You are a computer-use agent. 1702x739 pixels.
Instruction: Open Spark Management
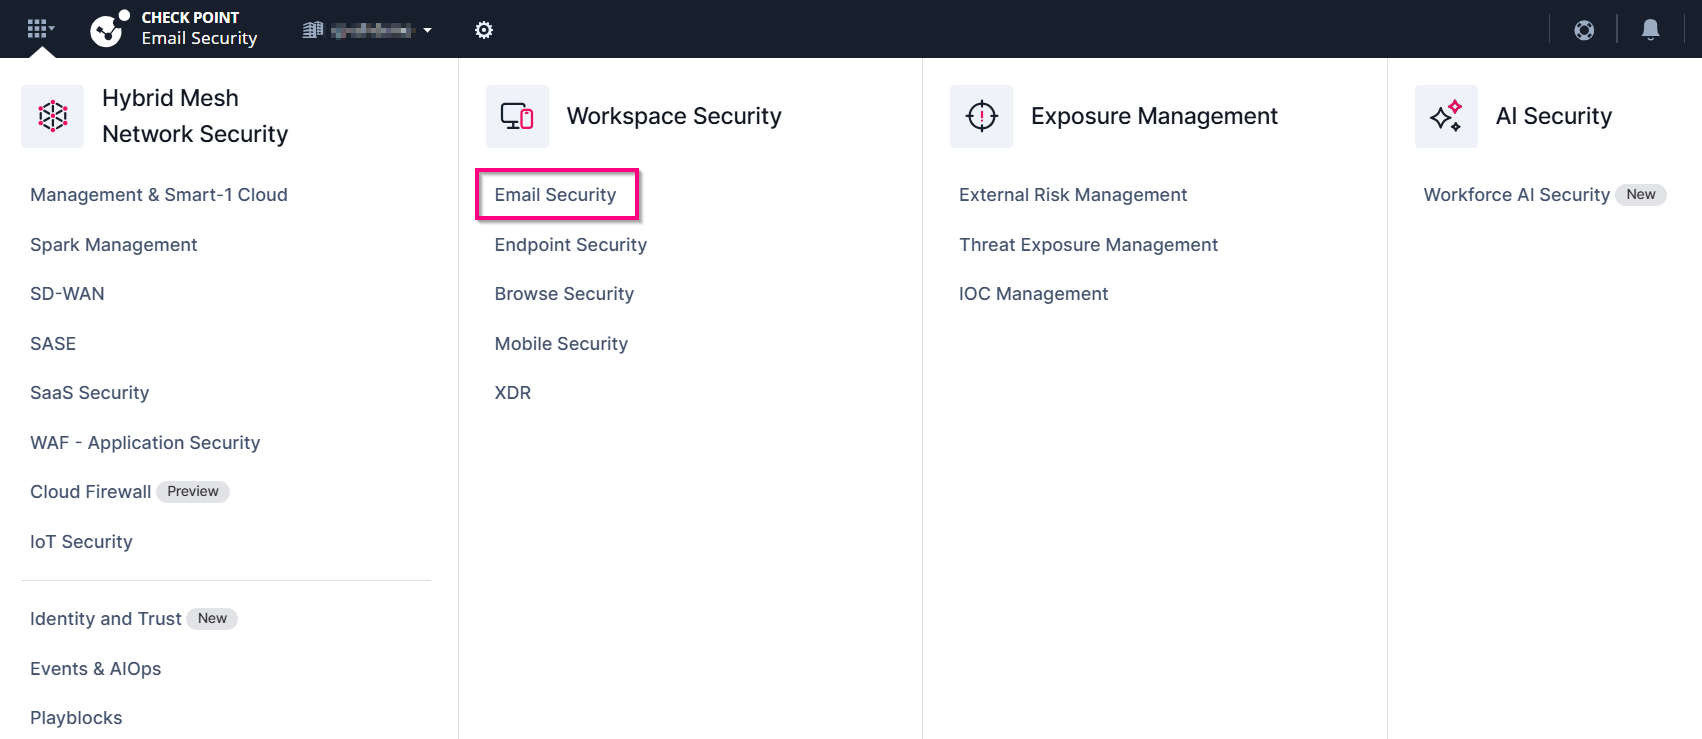[114, 245]
